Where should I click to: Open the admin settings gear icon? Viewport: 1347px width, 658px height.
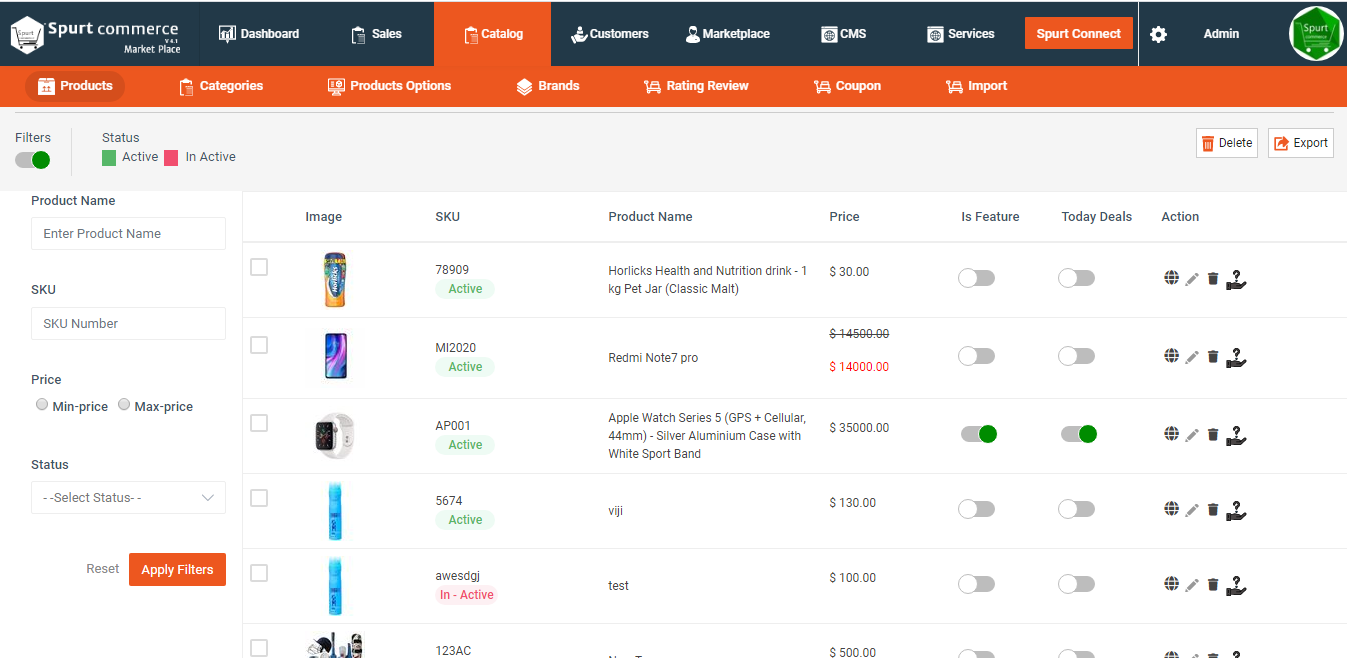tap(1158, 34)
